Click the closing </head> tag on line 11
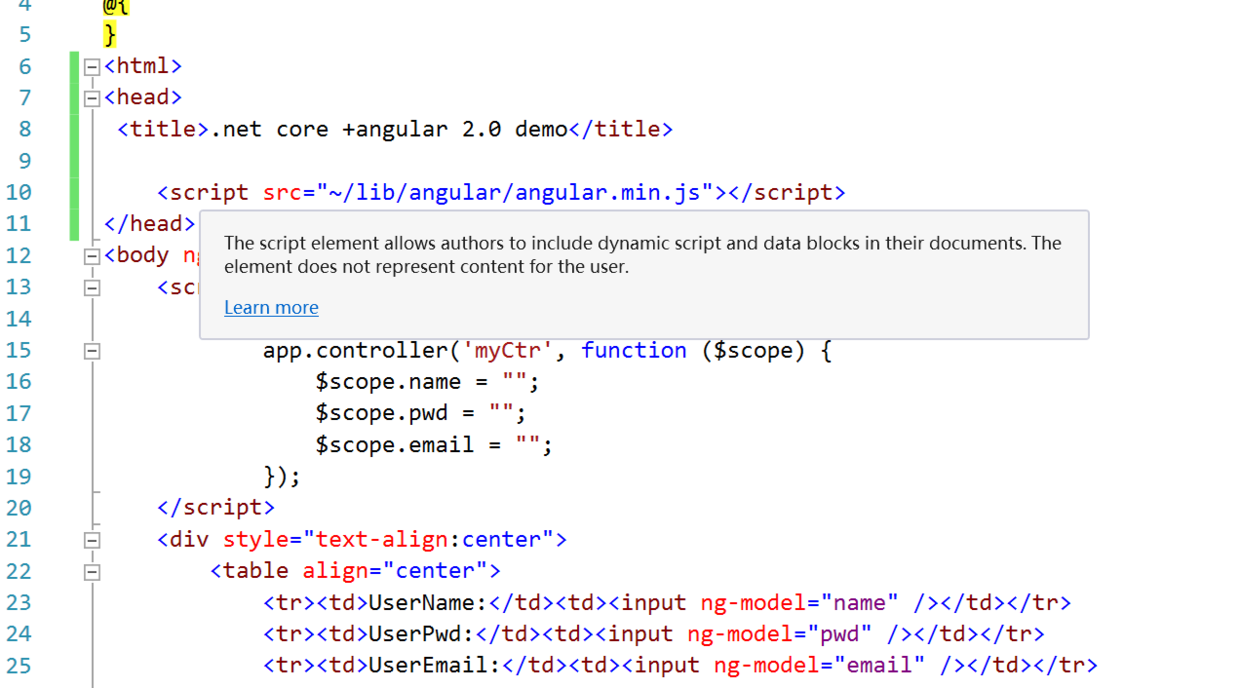The width and height of the screenshot is (1240, 688). click(x=150, y=224)
